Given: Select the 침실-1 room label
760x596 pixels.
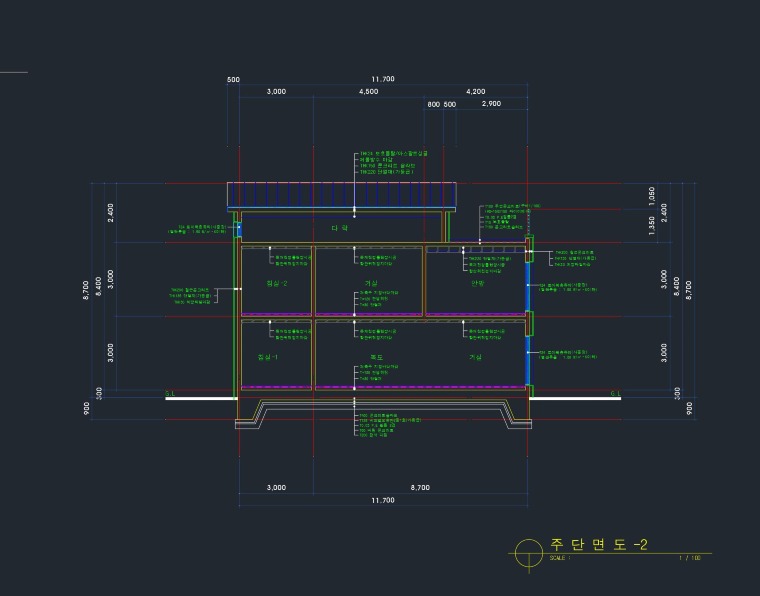Looking at the screenshot, I should (268, 357).
